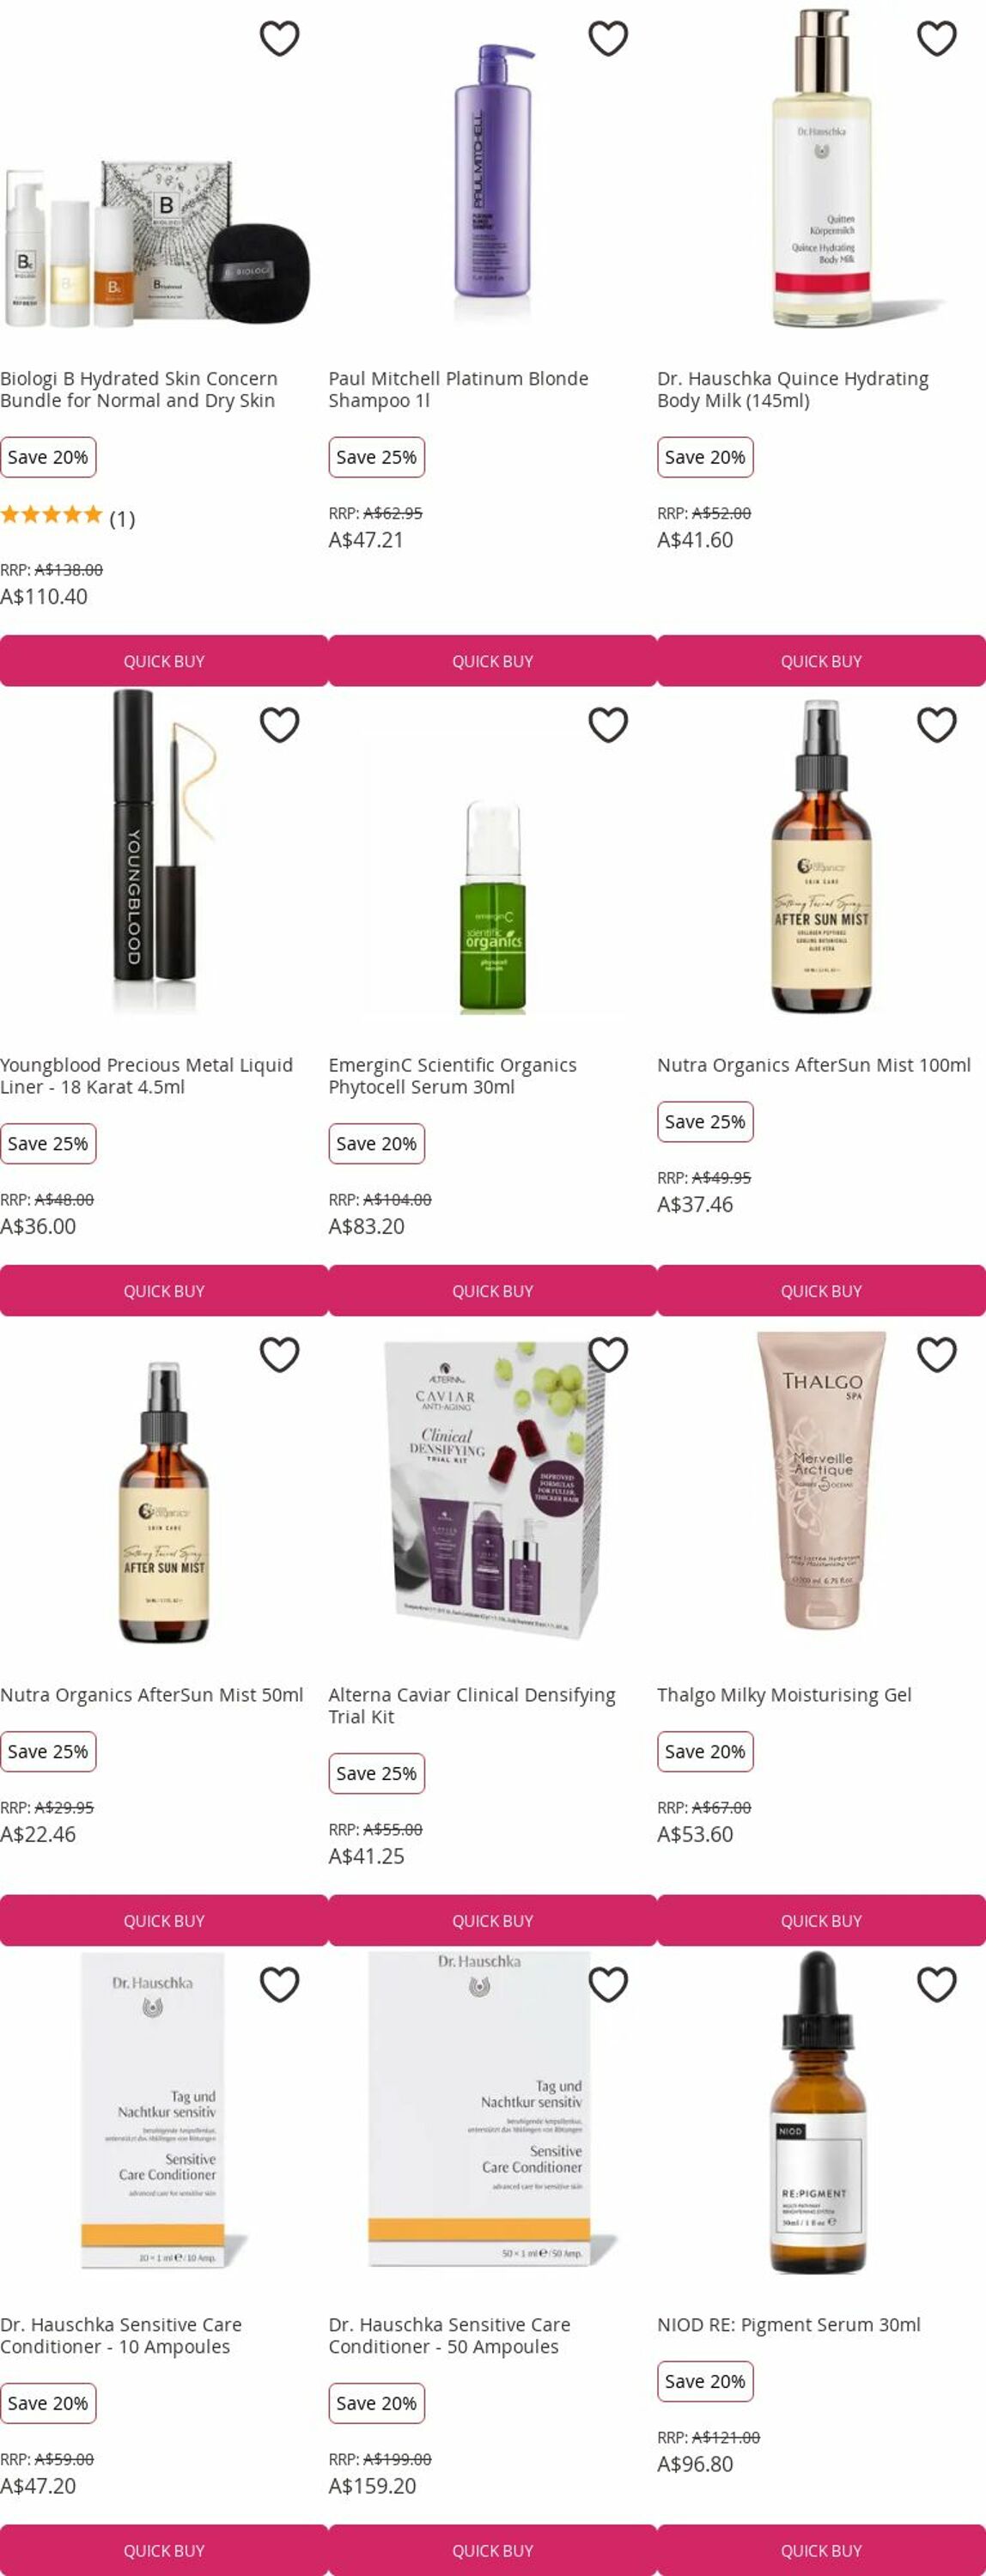Wishlist the Alterna Caviar Trial Kit
The image size is (986, 2576).
pyautogui.click(x=608, y=1355)
